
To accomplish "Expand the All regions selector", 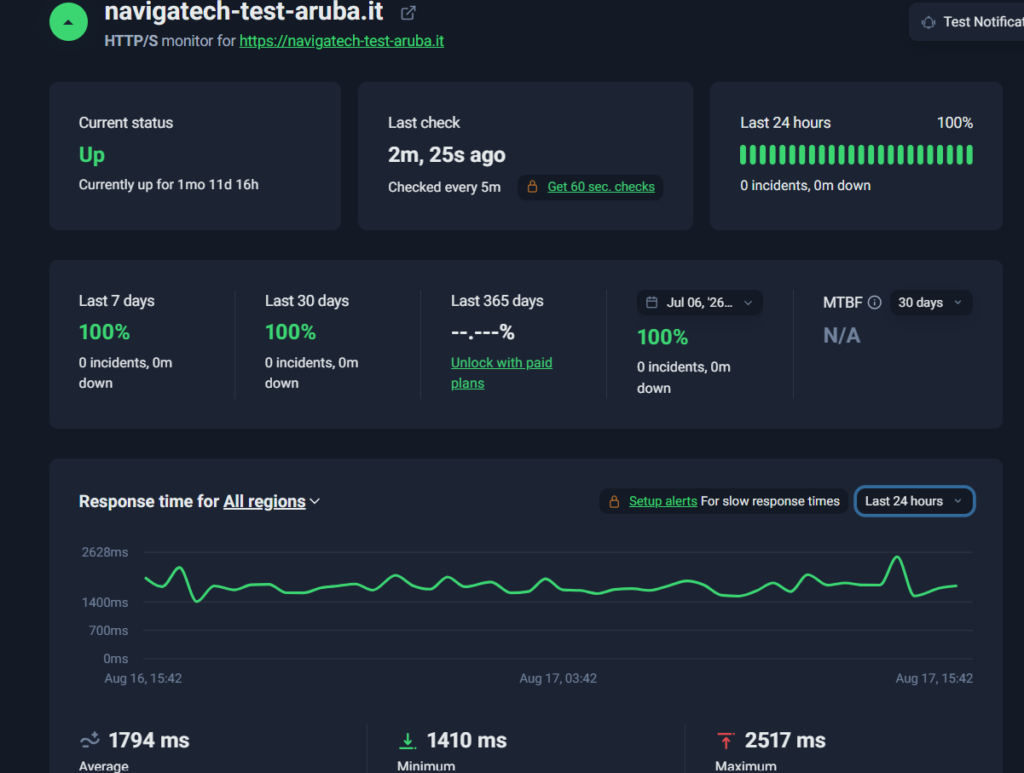I will point(272,501).
